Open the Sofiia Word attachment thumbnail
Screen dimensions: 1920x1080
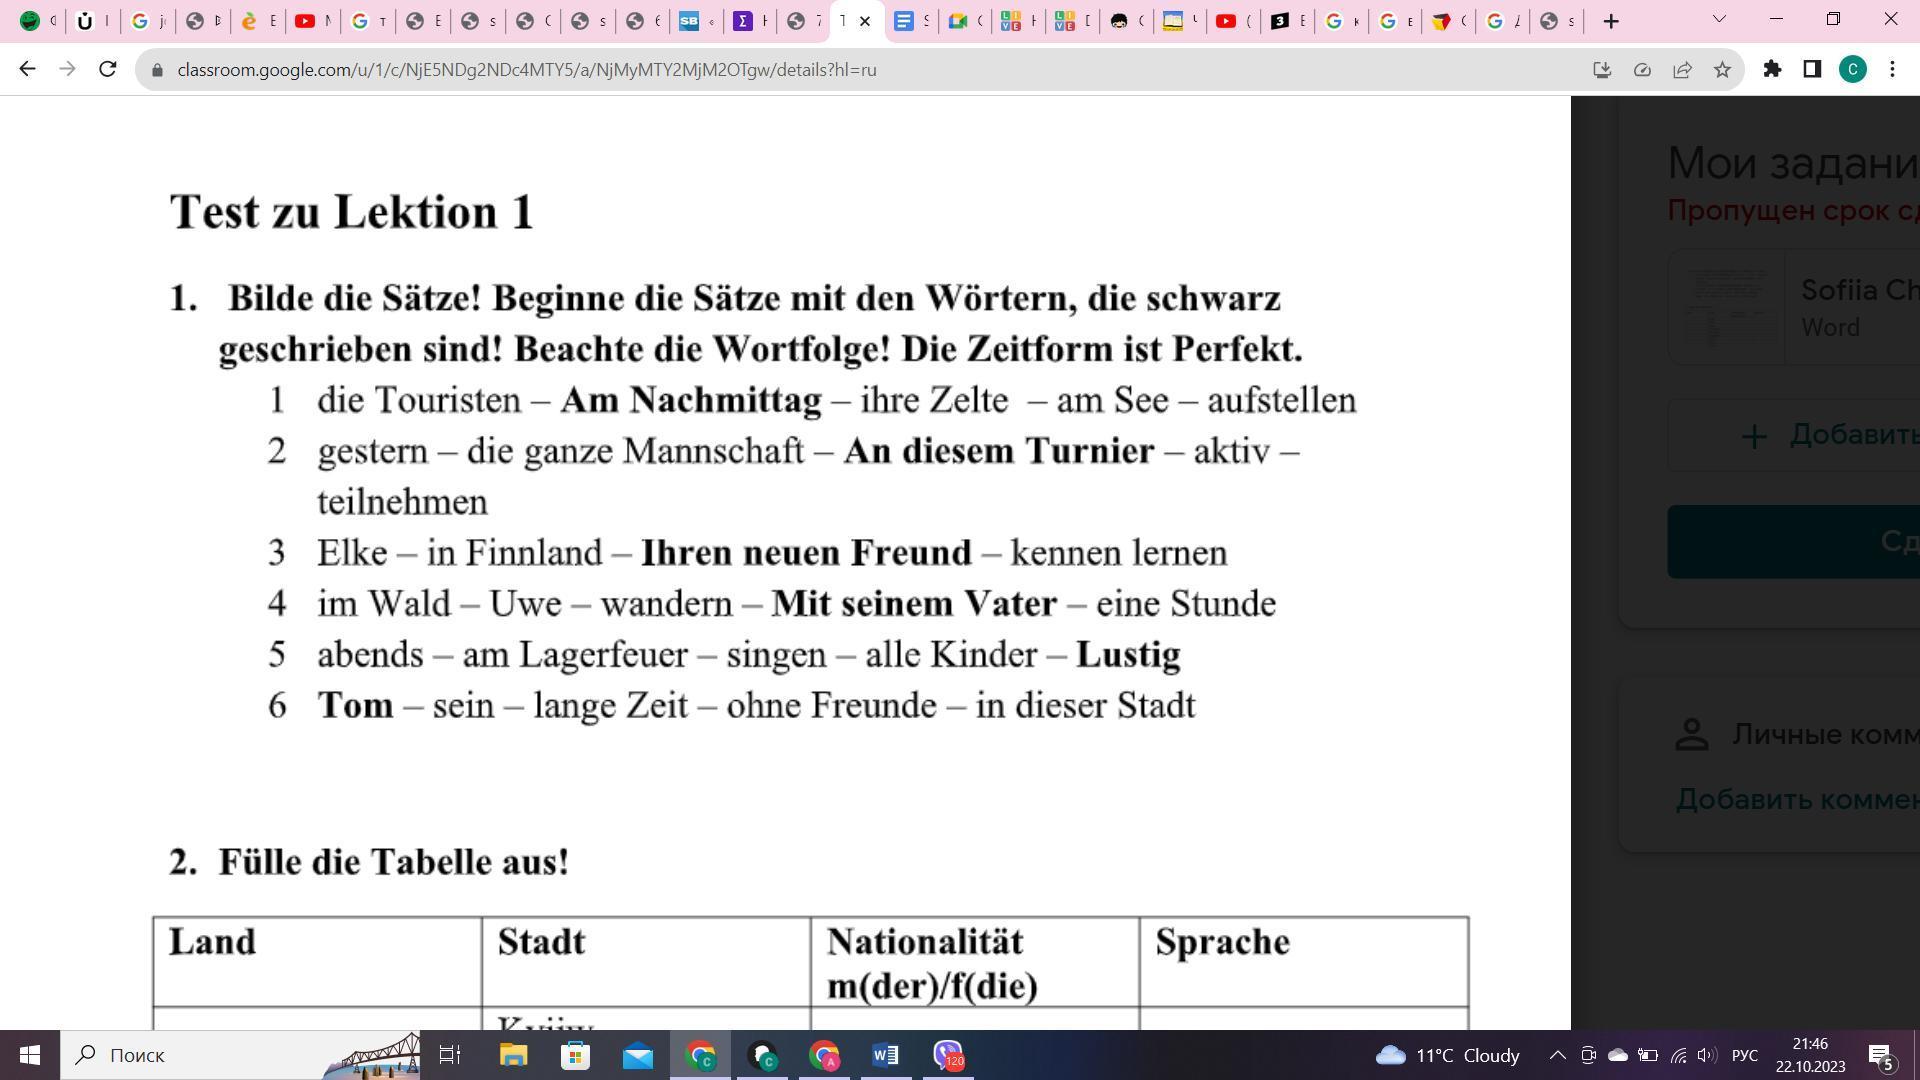(1727, 308)
